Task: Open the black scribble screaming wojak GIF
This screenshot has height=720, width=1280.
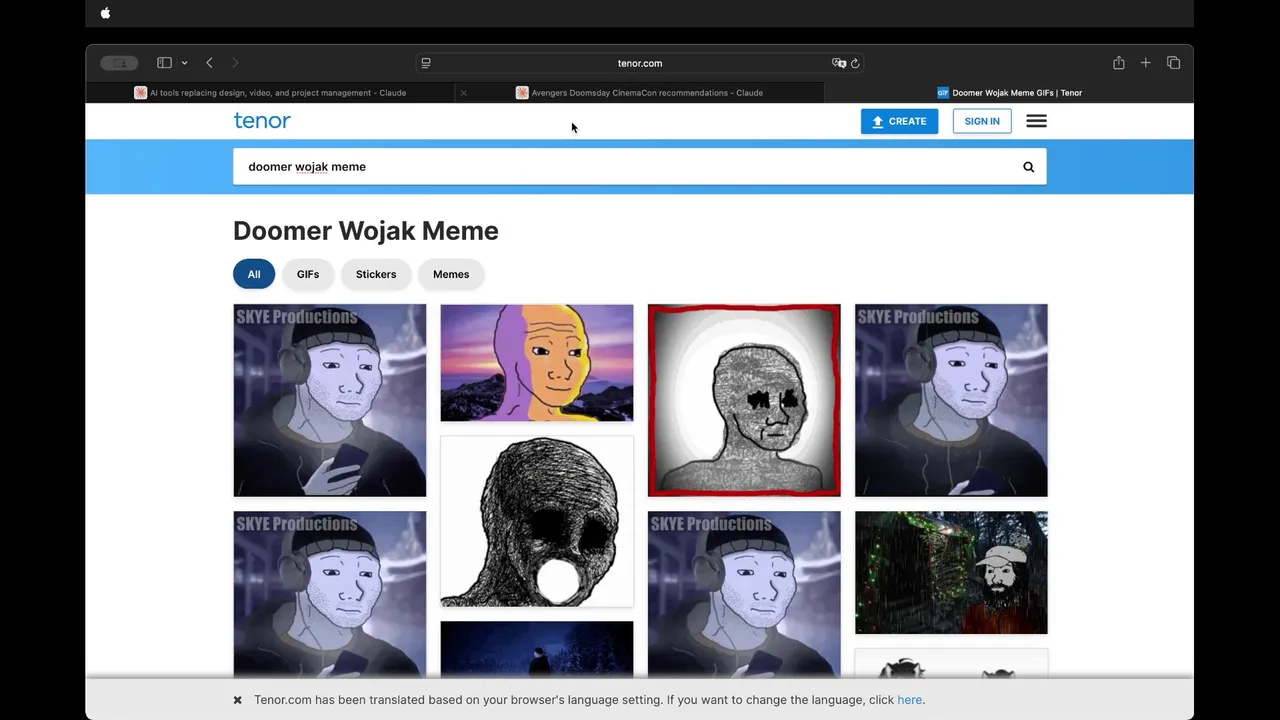Action: click(537, 521)
